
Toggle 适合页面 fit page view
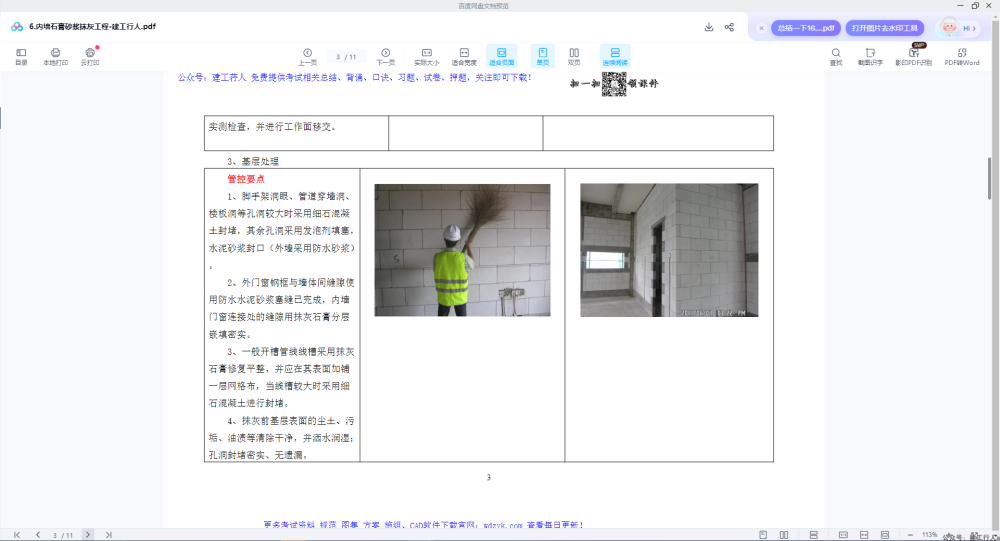(x=502, y=56)
